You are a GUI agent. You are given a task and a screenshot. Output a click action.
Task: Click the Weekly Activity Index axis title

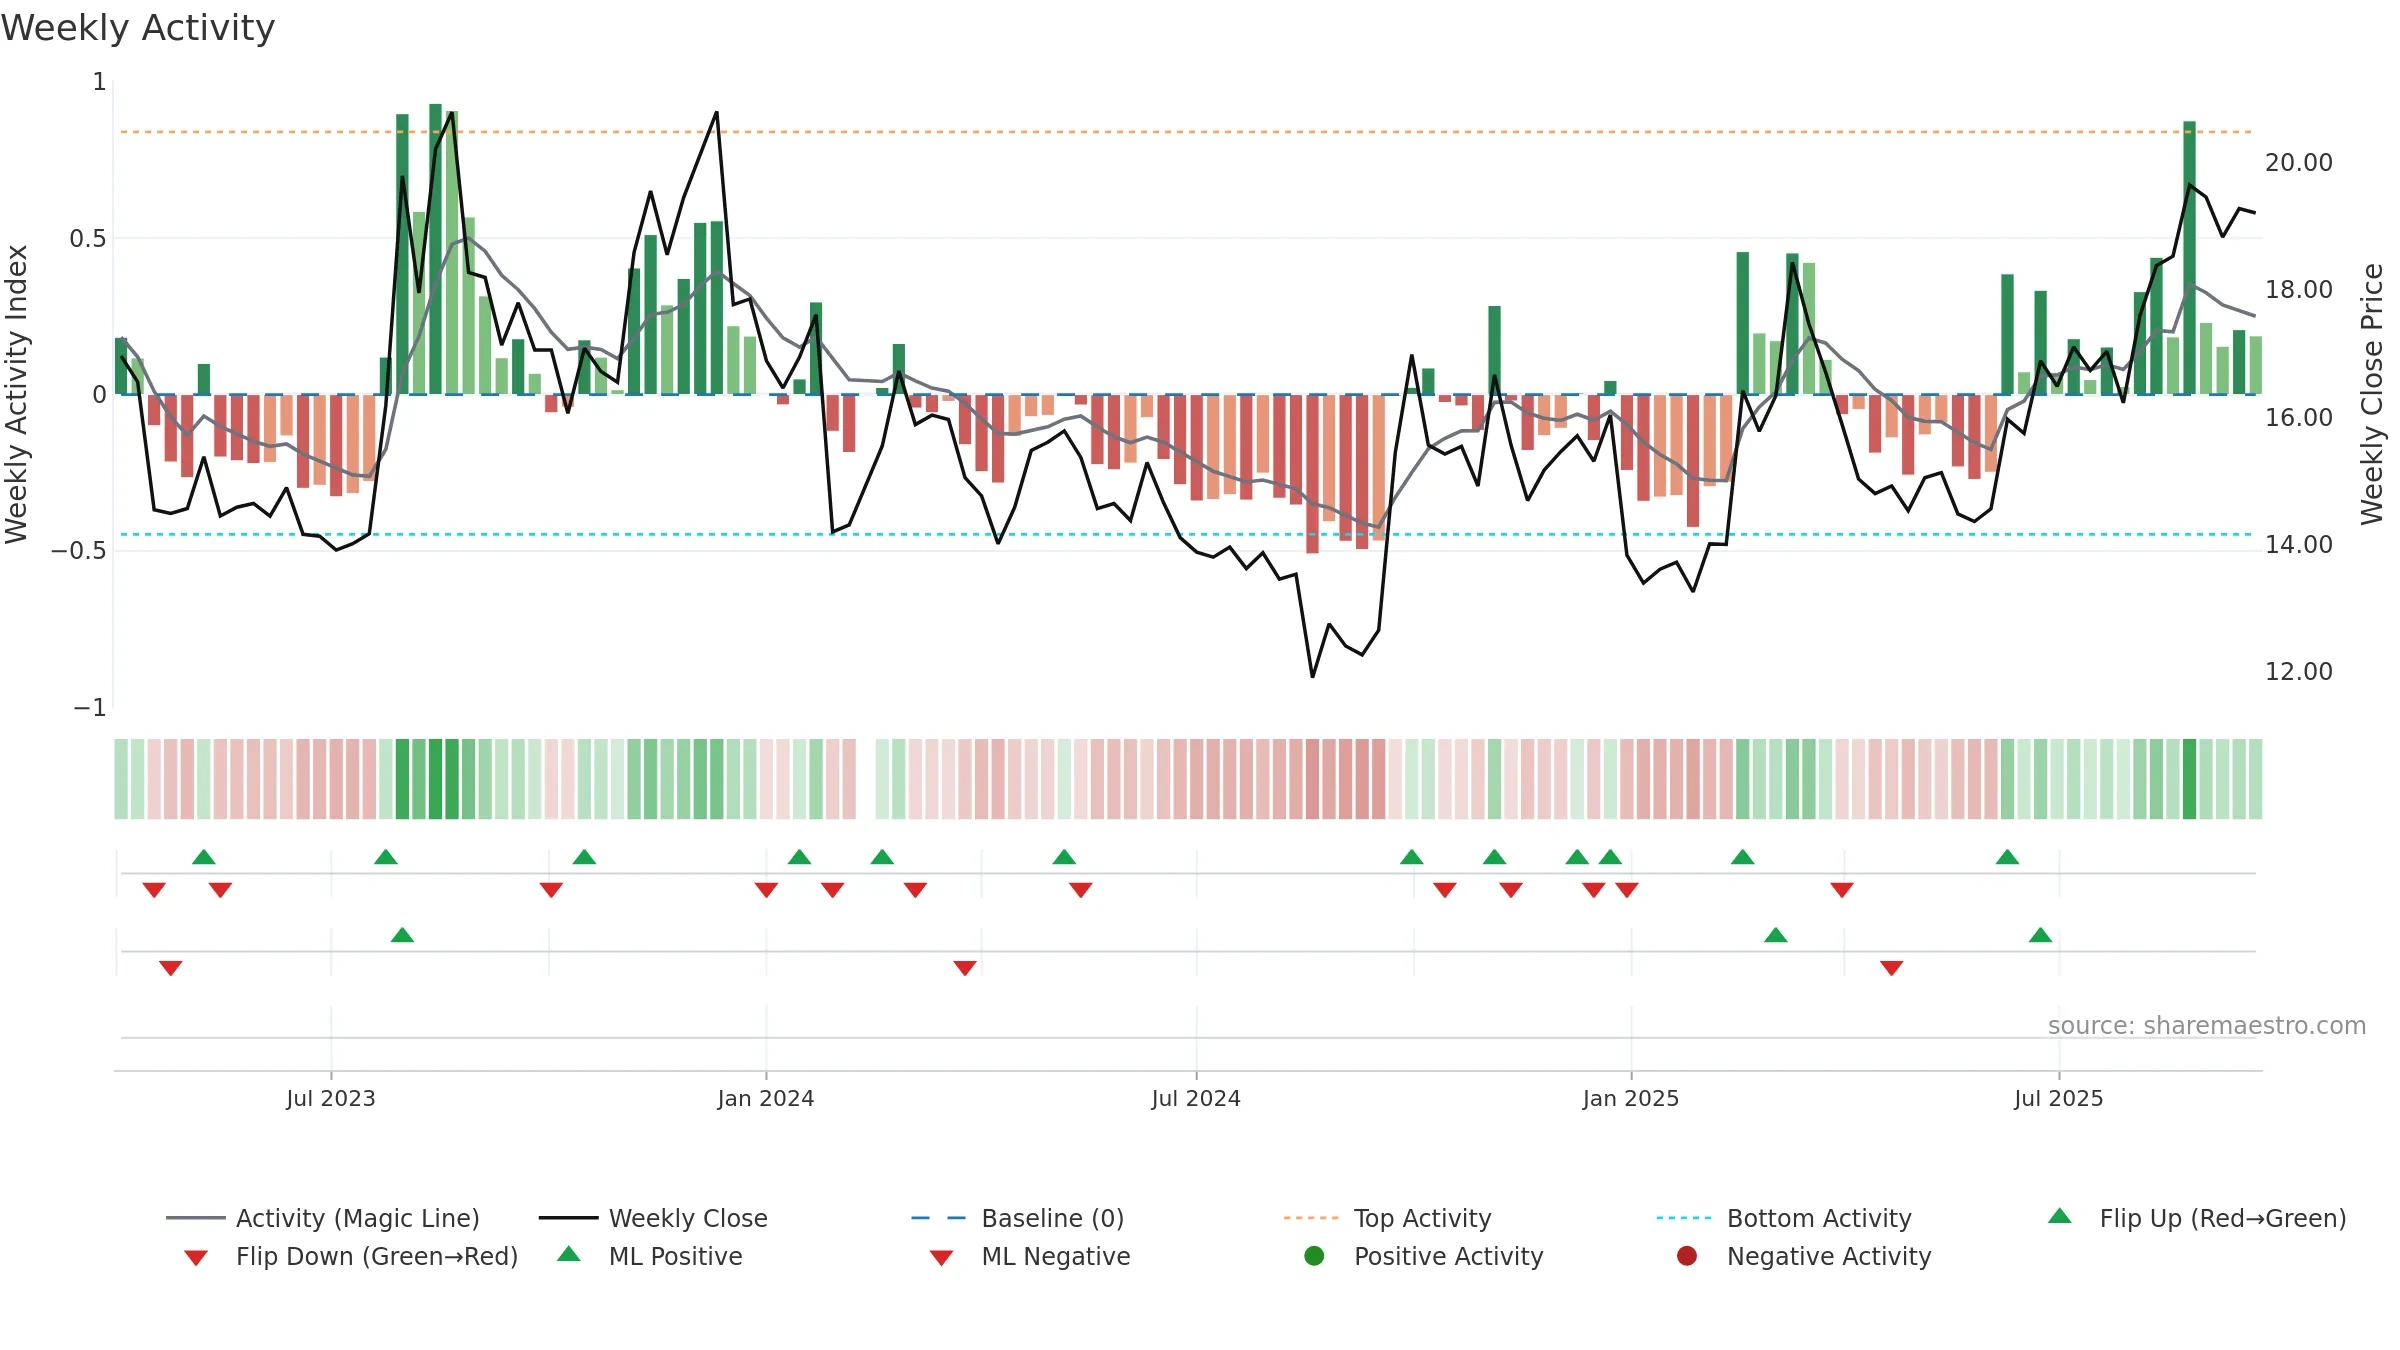(16, 394)
